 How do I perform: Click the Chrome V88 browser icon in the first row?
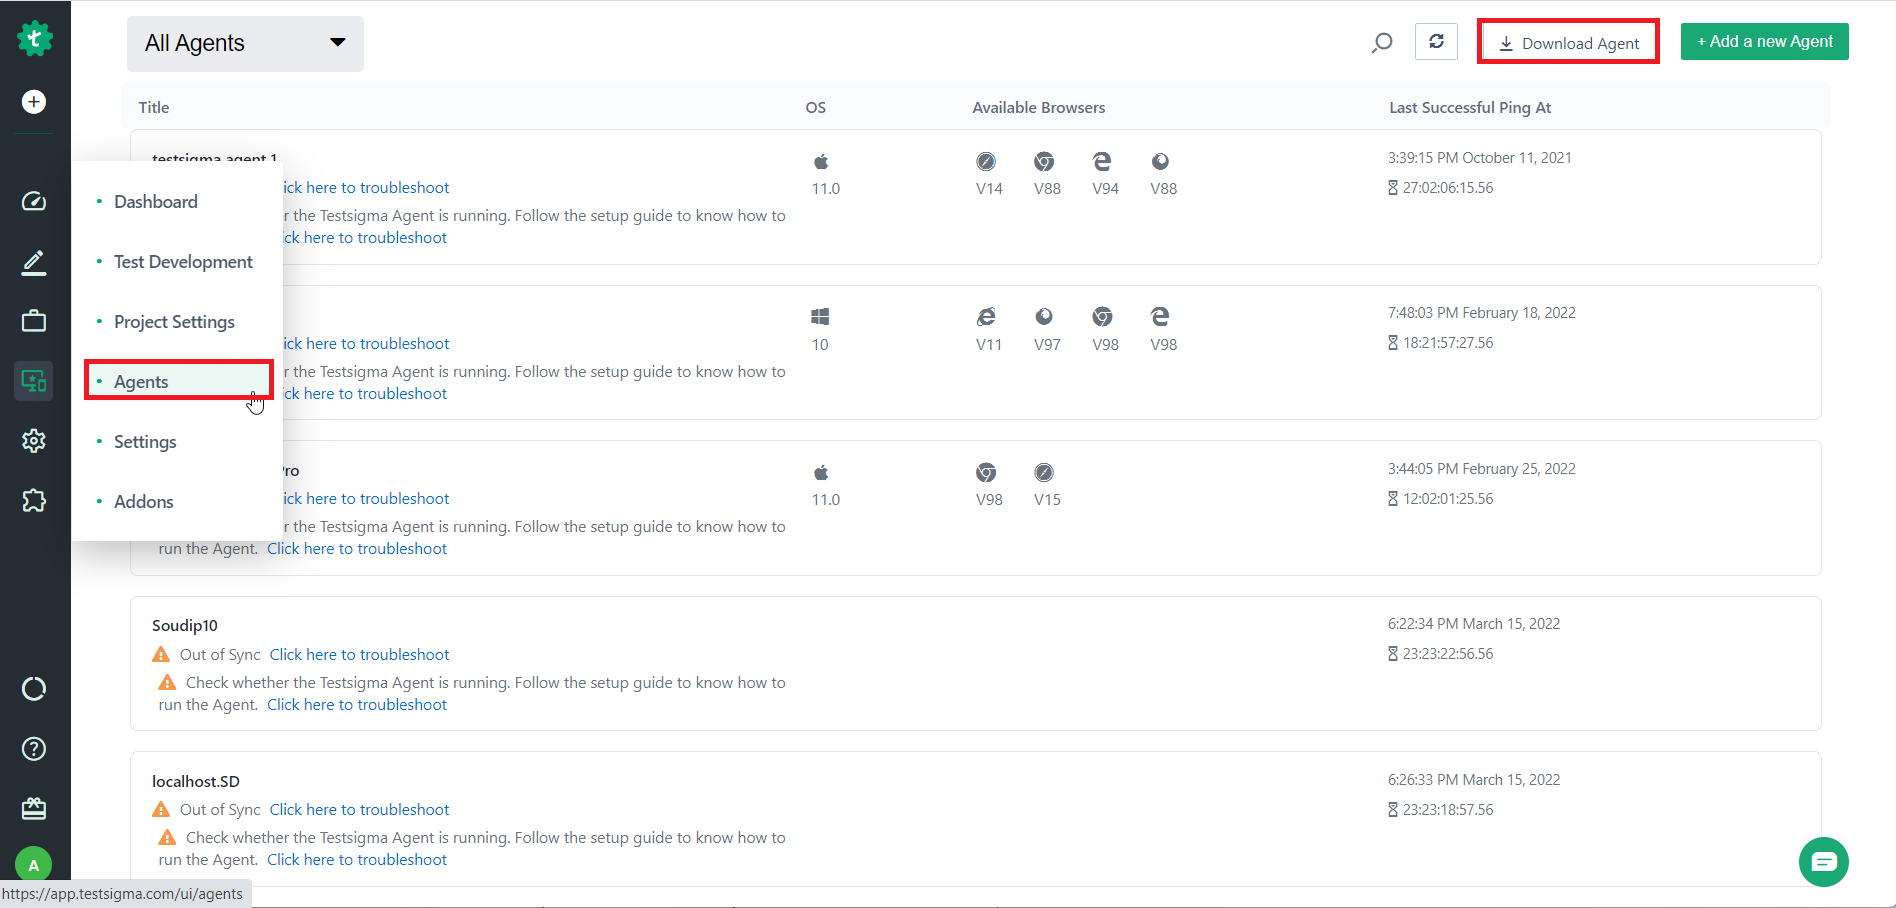1044,161
